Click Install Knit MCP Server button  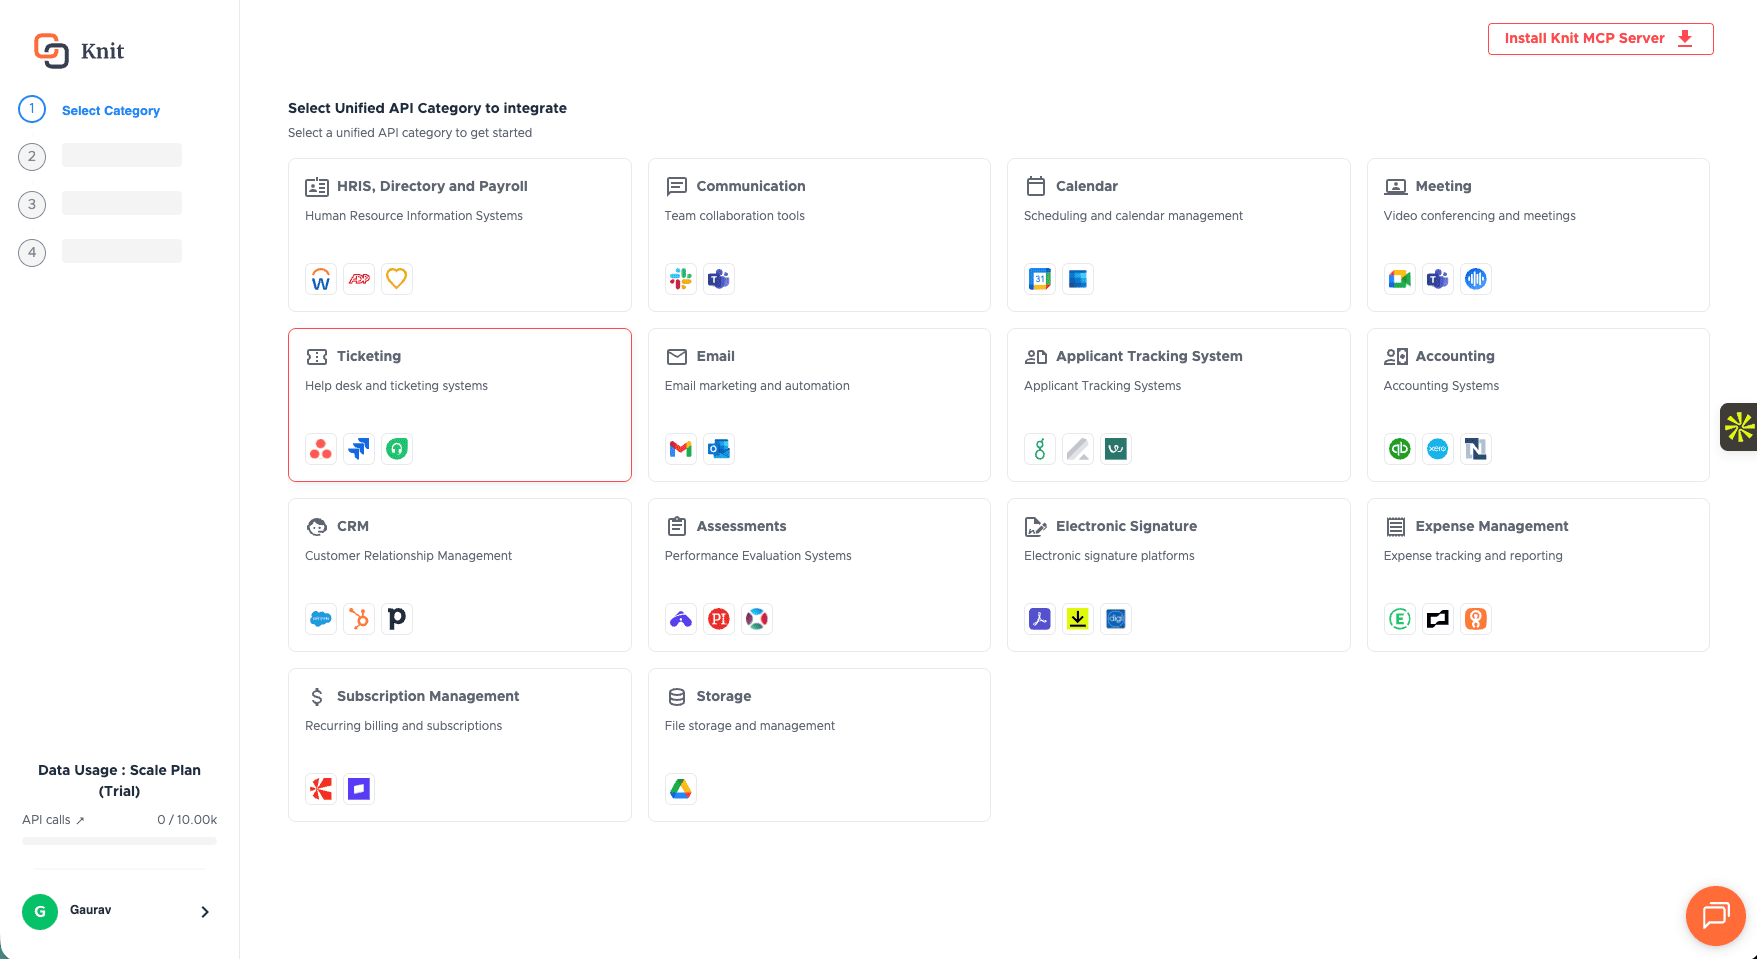1600,39
